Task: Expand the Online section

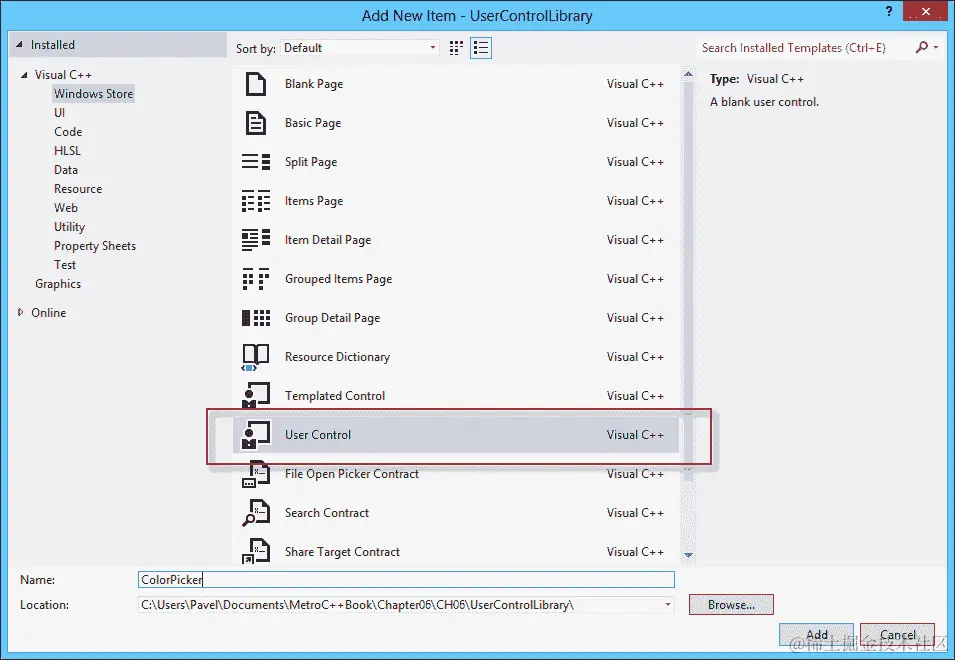Action: tap(20, 312)
